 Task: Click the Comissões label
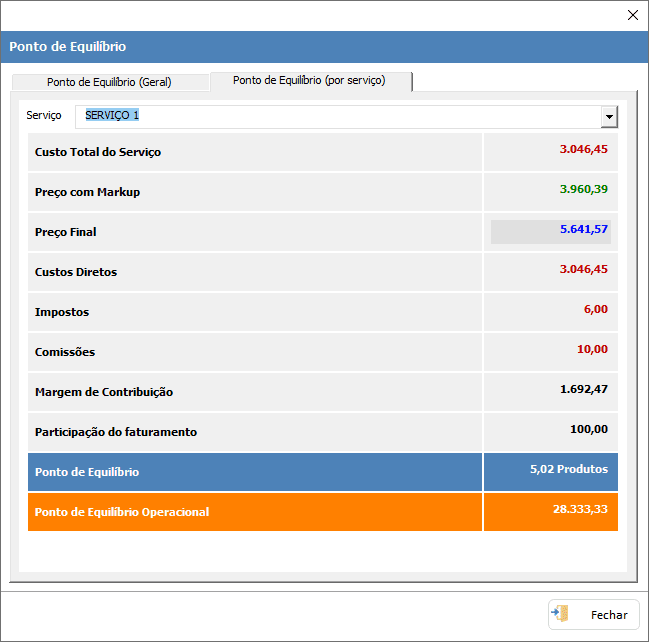[65, 352]
